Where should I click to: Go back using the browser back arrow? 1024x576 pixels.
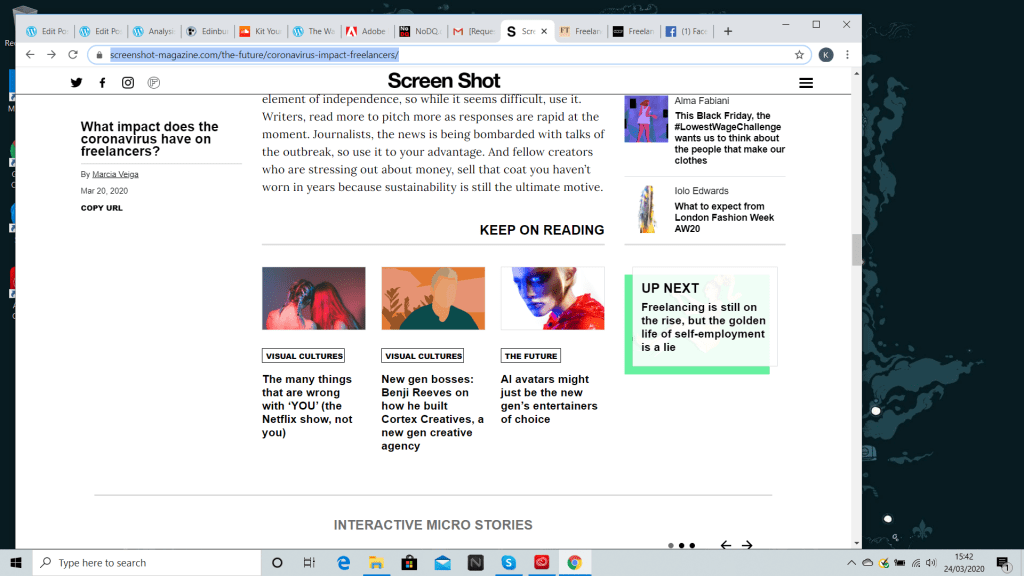point(30,55)
